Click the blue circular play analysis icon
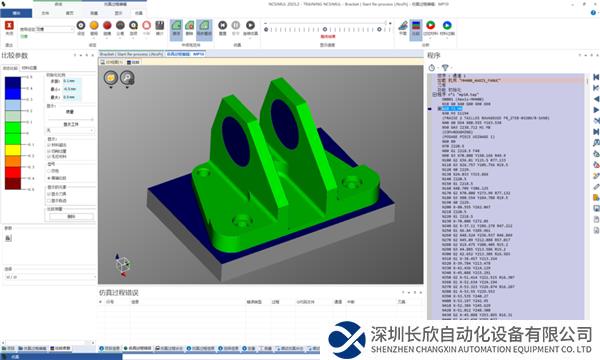600x360 pixels. [x=447, y=25]
